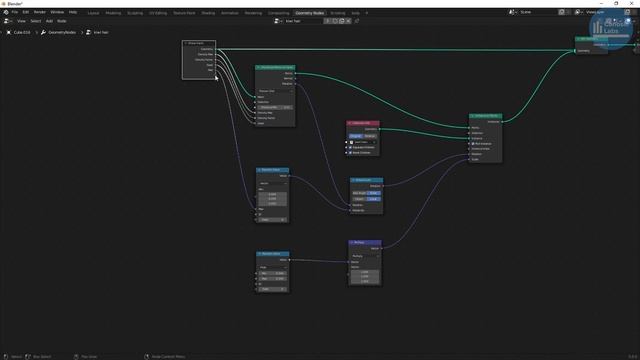Select Original mode in Collection Info node
The width and height of the screenshot is (640, 360).
pos(356,136)
